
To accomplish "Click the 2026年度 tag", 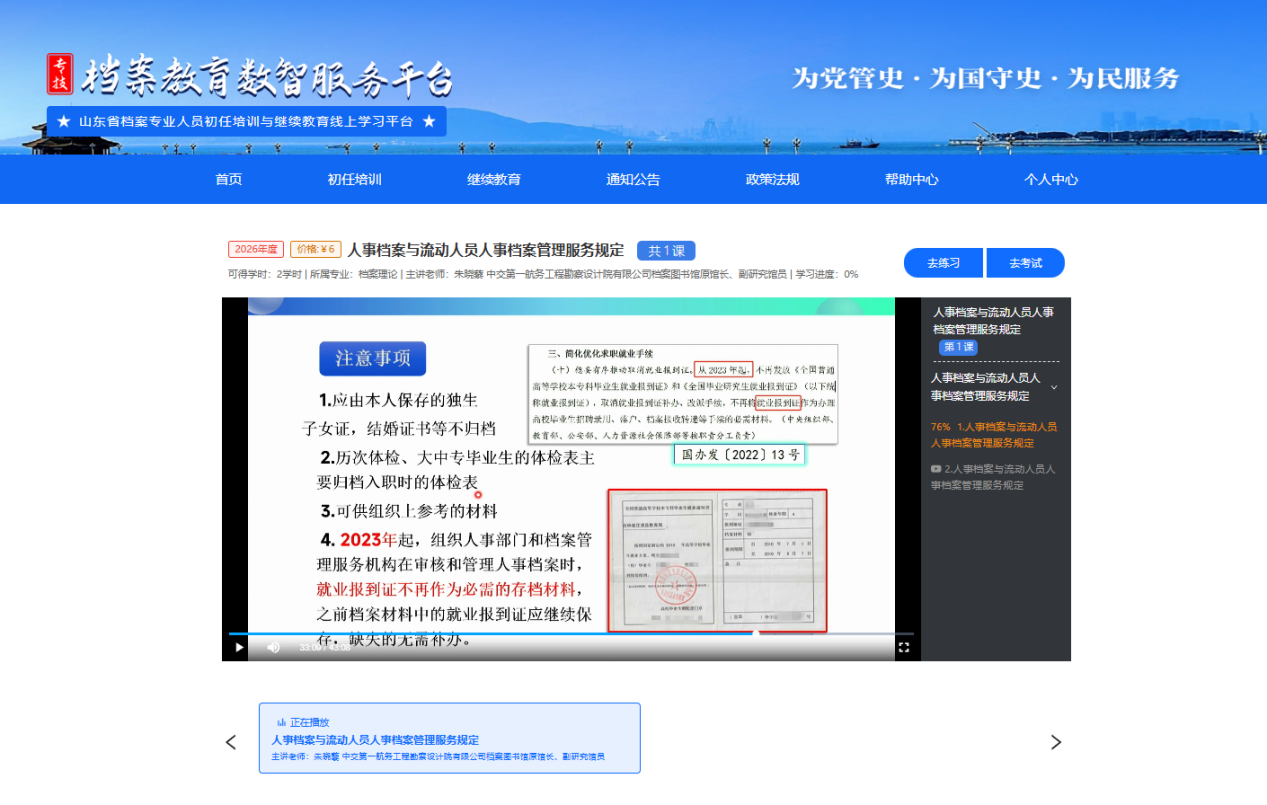I will pos(256,250).
